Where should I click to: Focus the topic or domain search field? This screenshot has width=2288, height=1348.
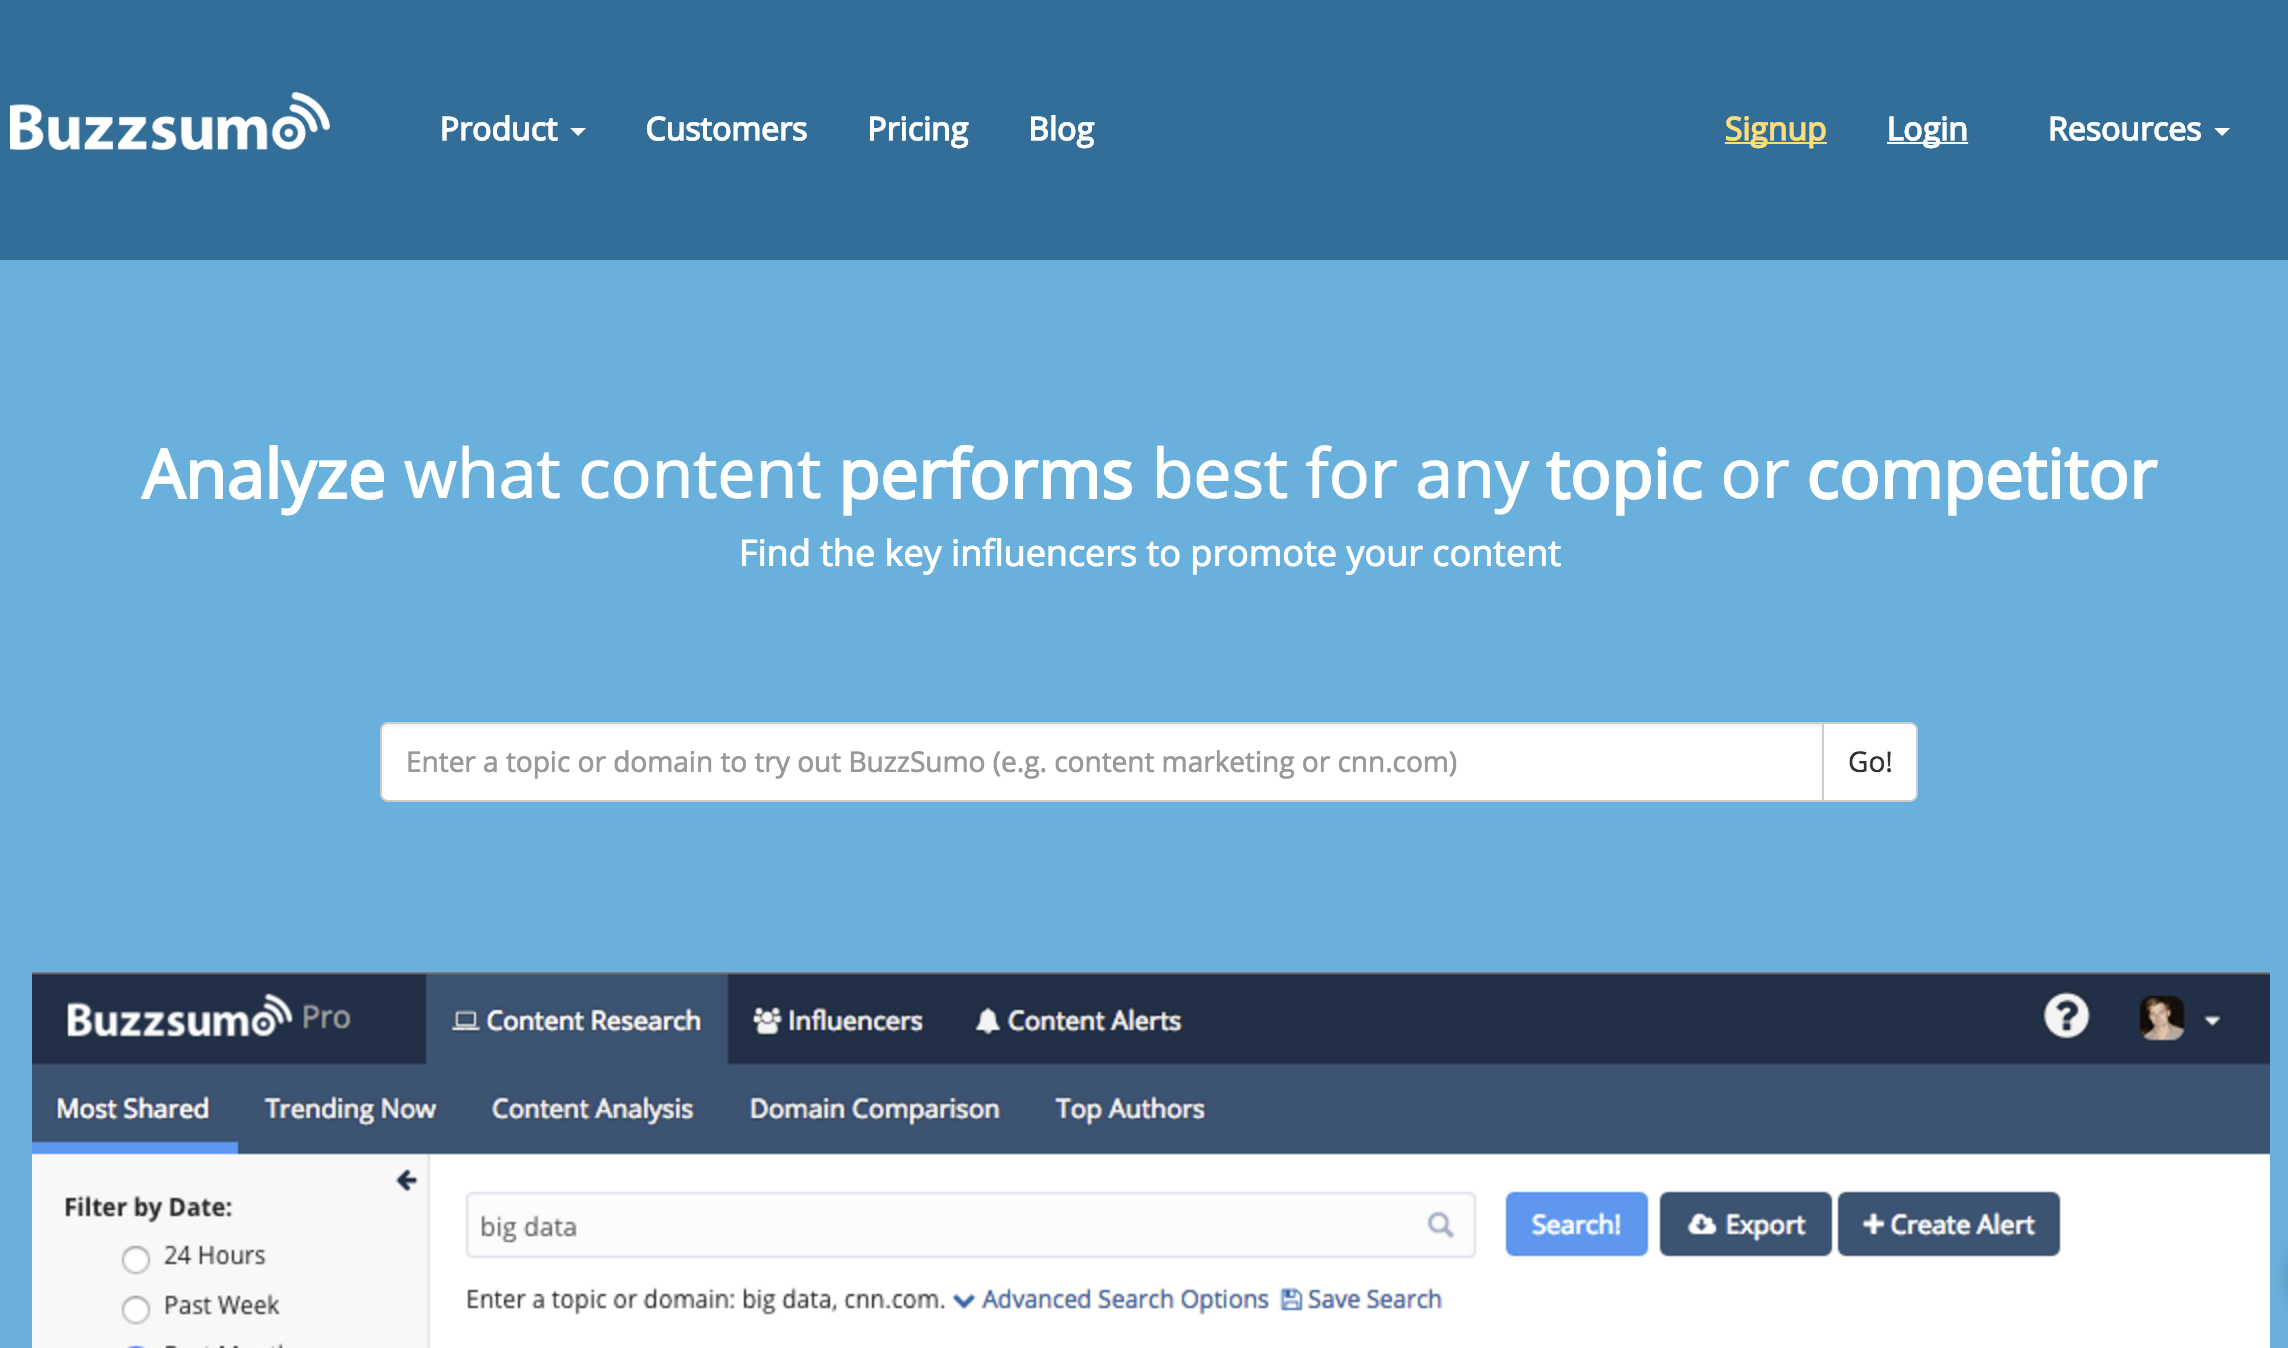click(1102, 762)
